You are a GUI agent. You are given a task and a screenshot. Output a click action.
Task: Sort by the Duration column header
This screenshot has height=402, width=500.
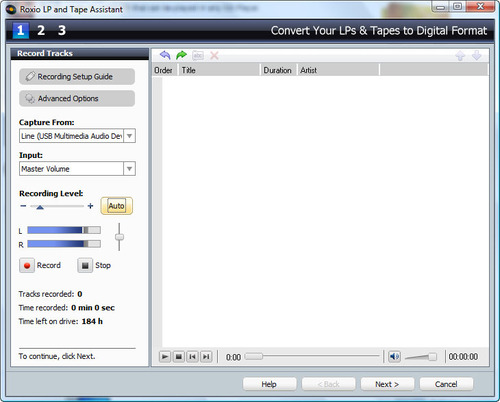[279, 70]
